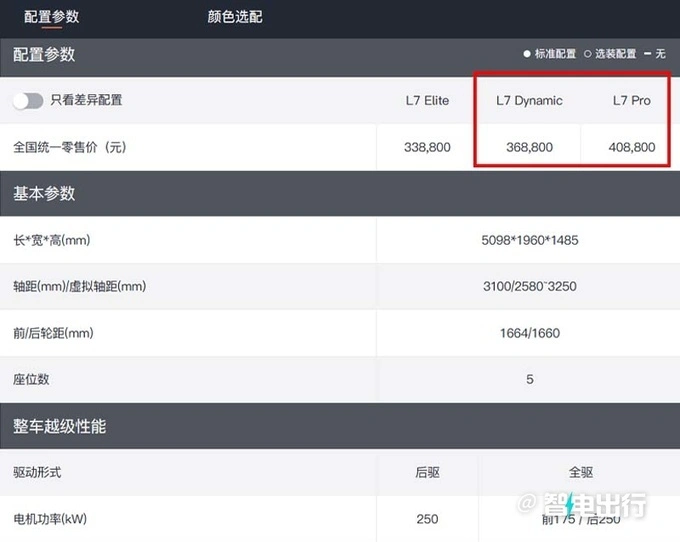Screen dimensions: 680x542
Task: Click the 轴距 value 3100/2580~3250
Action: (529, 286)
